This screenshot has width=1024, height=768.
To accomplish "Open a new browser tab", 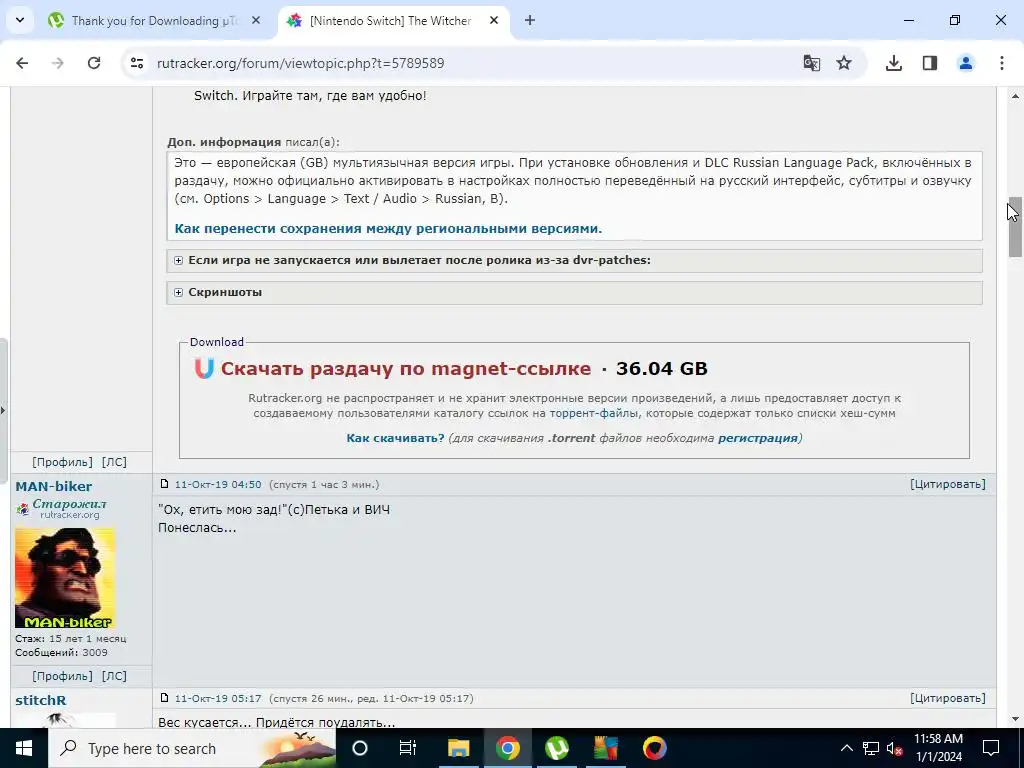I will click(x=530, y=20).
